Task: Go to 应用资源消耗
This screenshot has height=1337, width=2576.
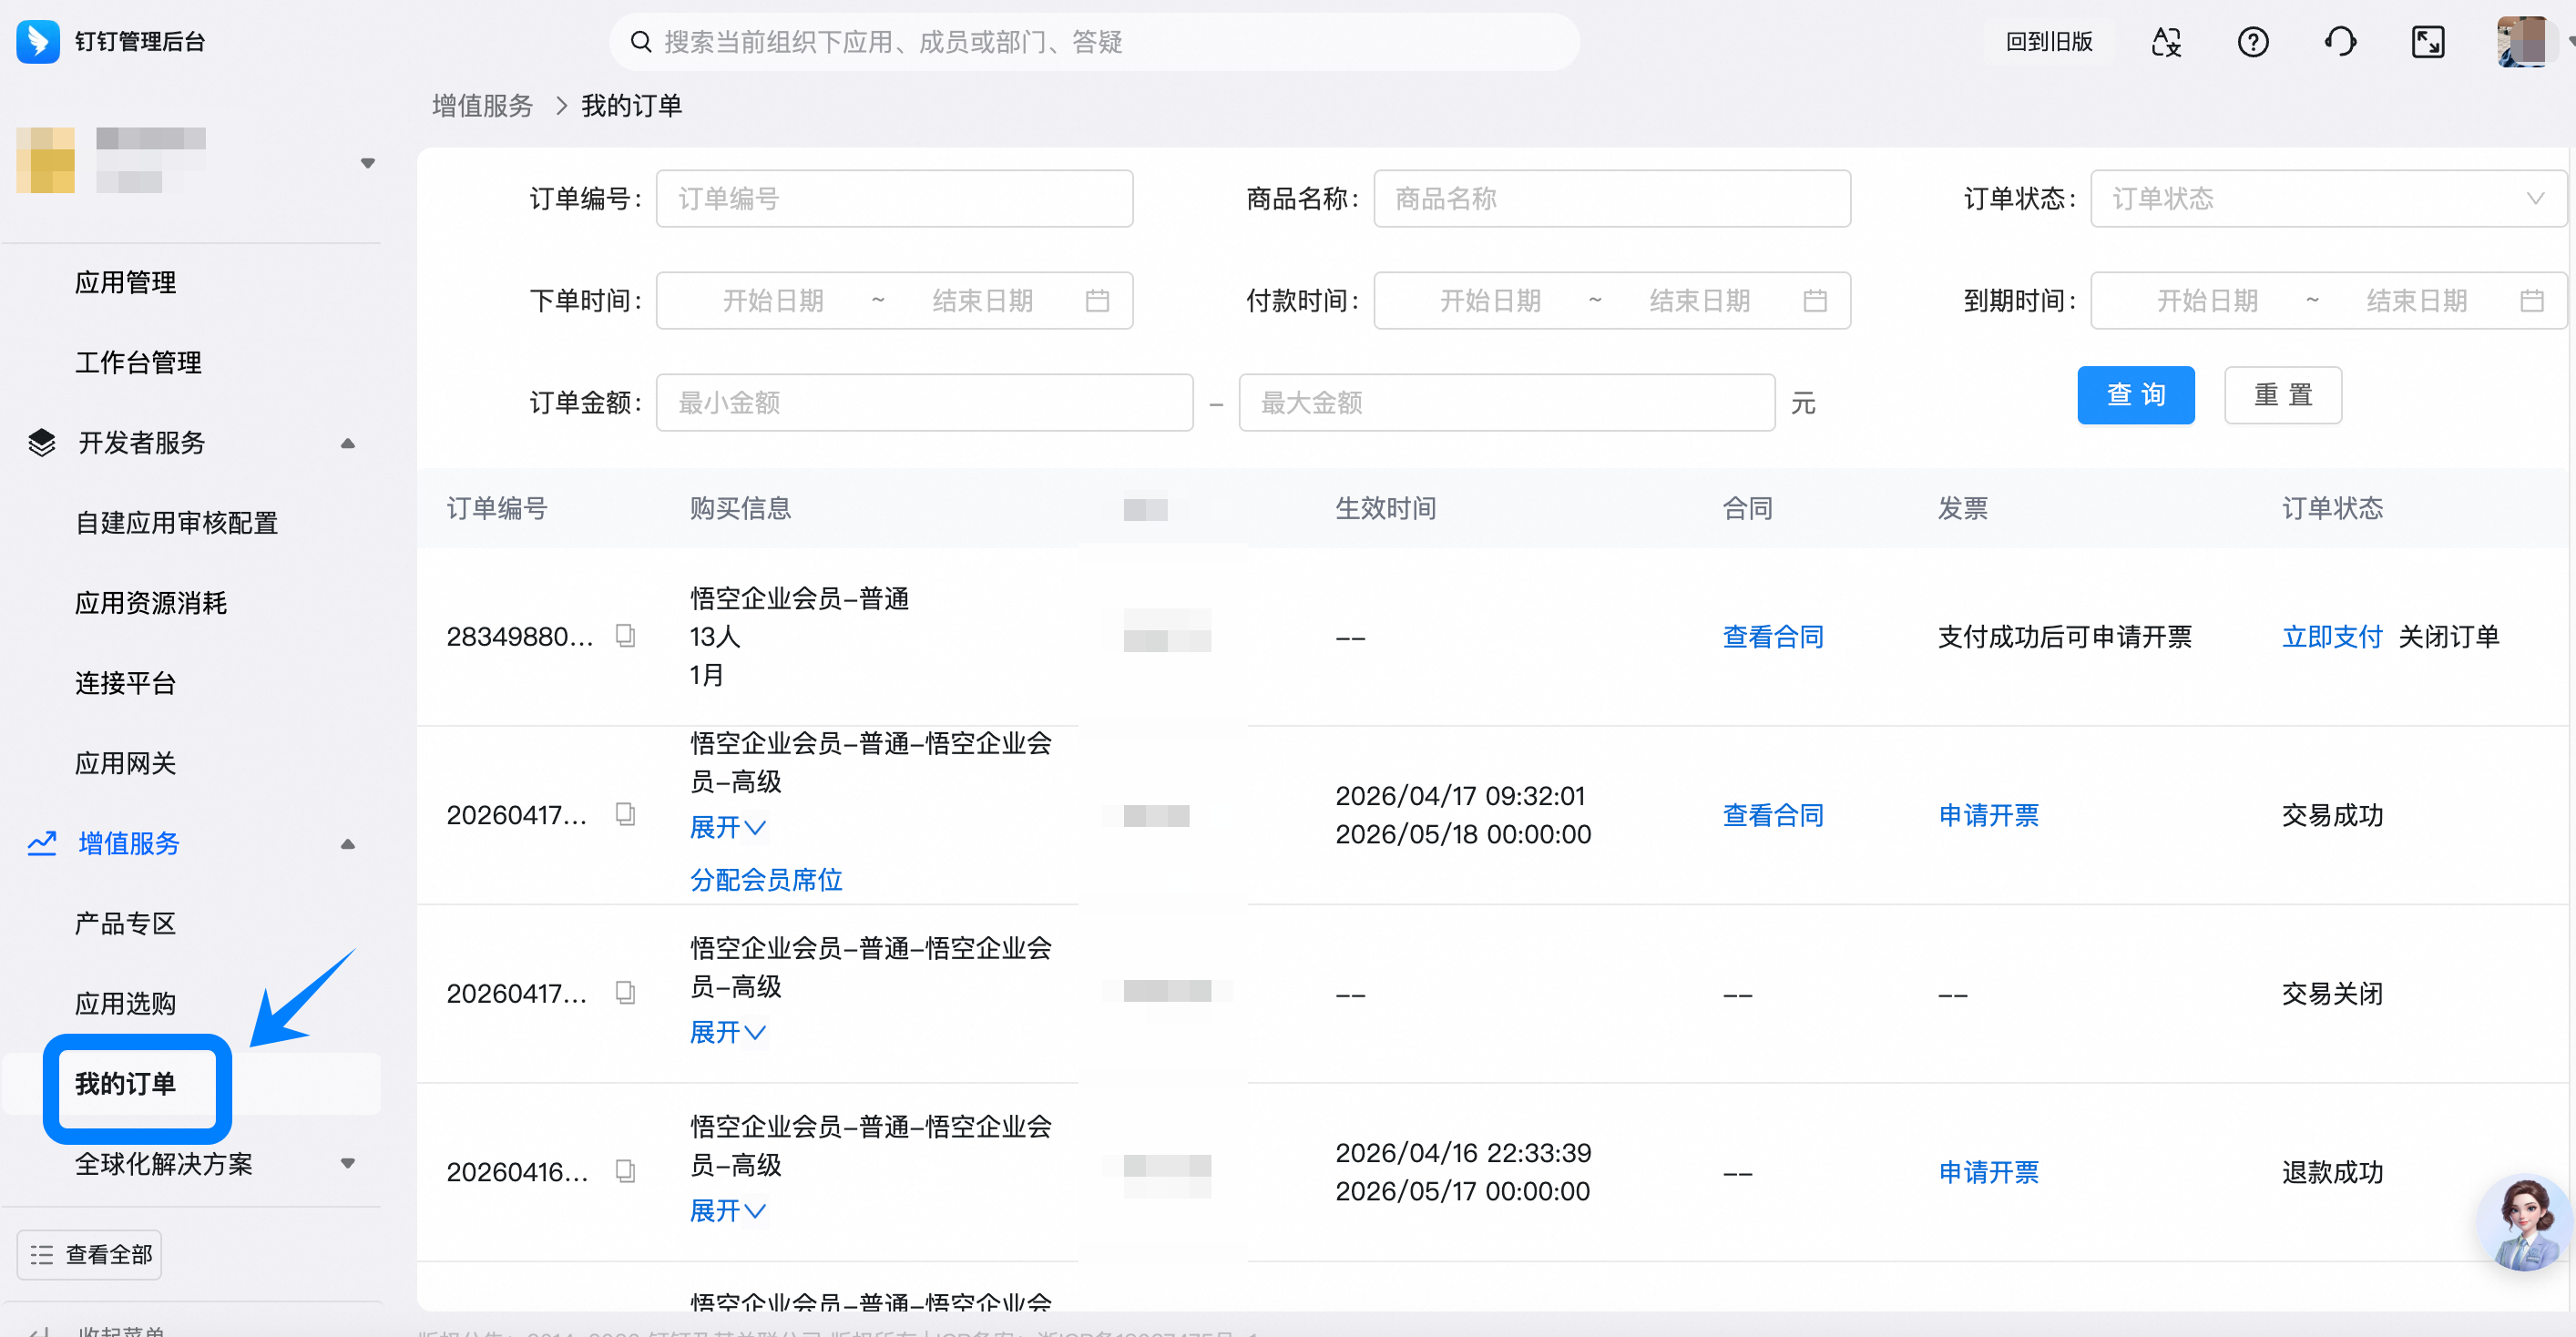Action: click(x=152, y=603)
